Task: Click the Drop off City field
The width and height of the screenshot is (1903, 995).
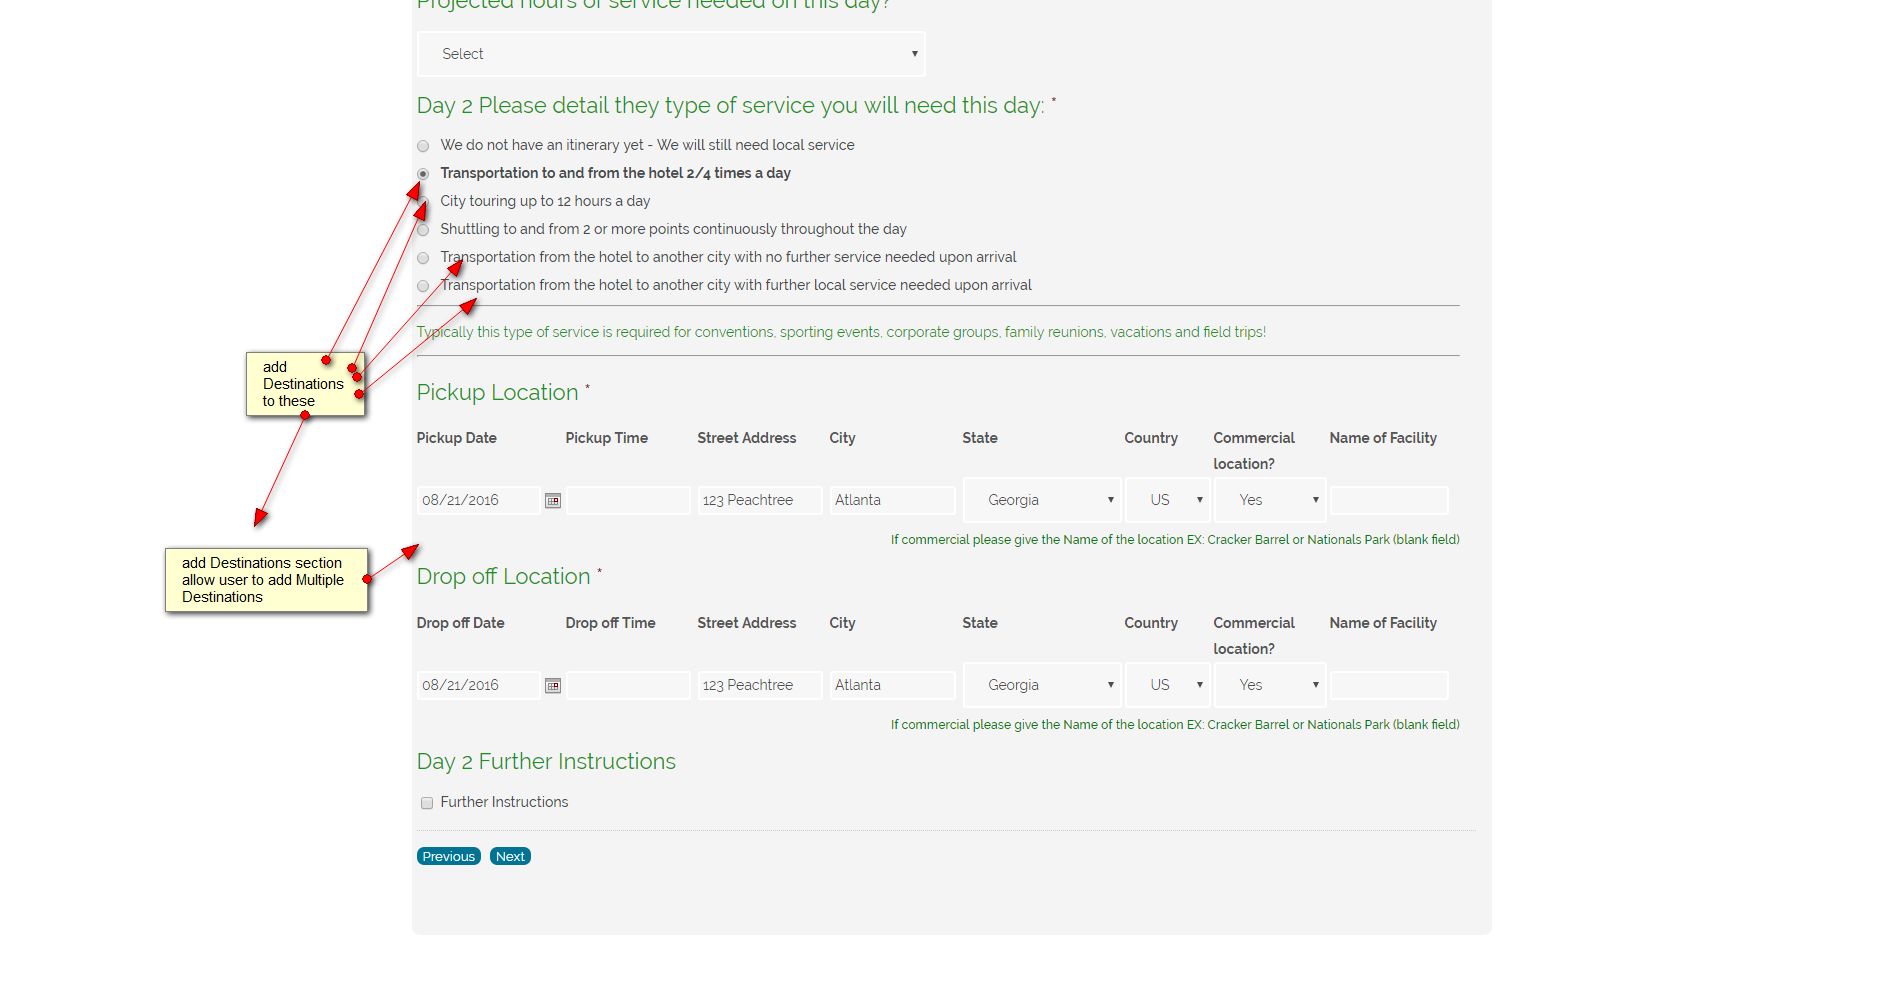Action: click(892, 685)
